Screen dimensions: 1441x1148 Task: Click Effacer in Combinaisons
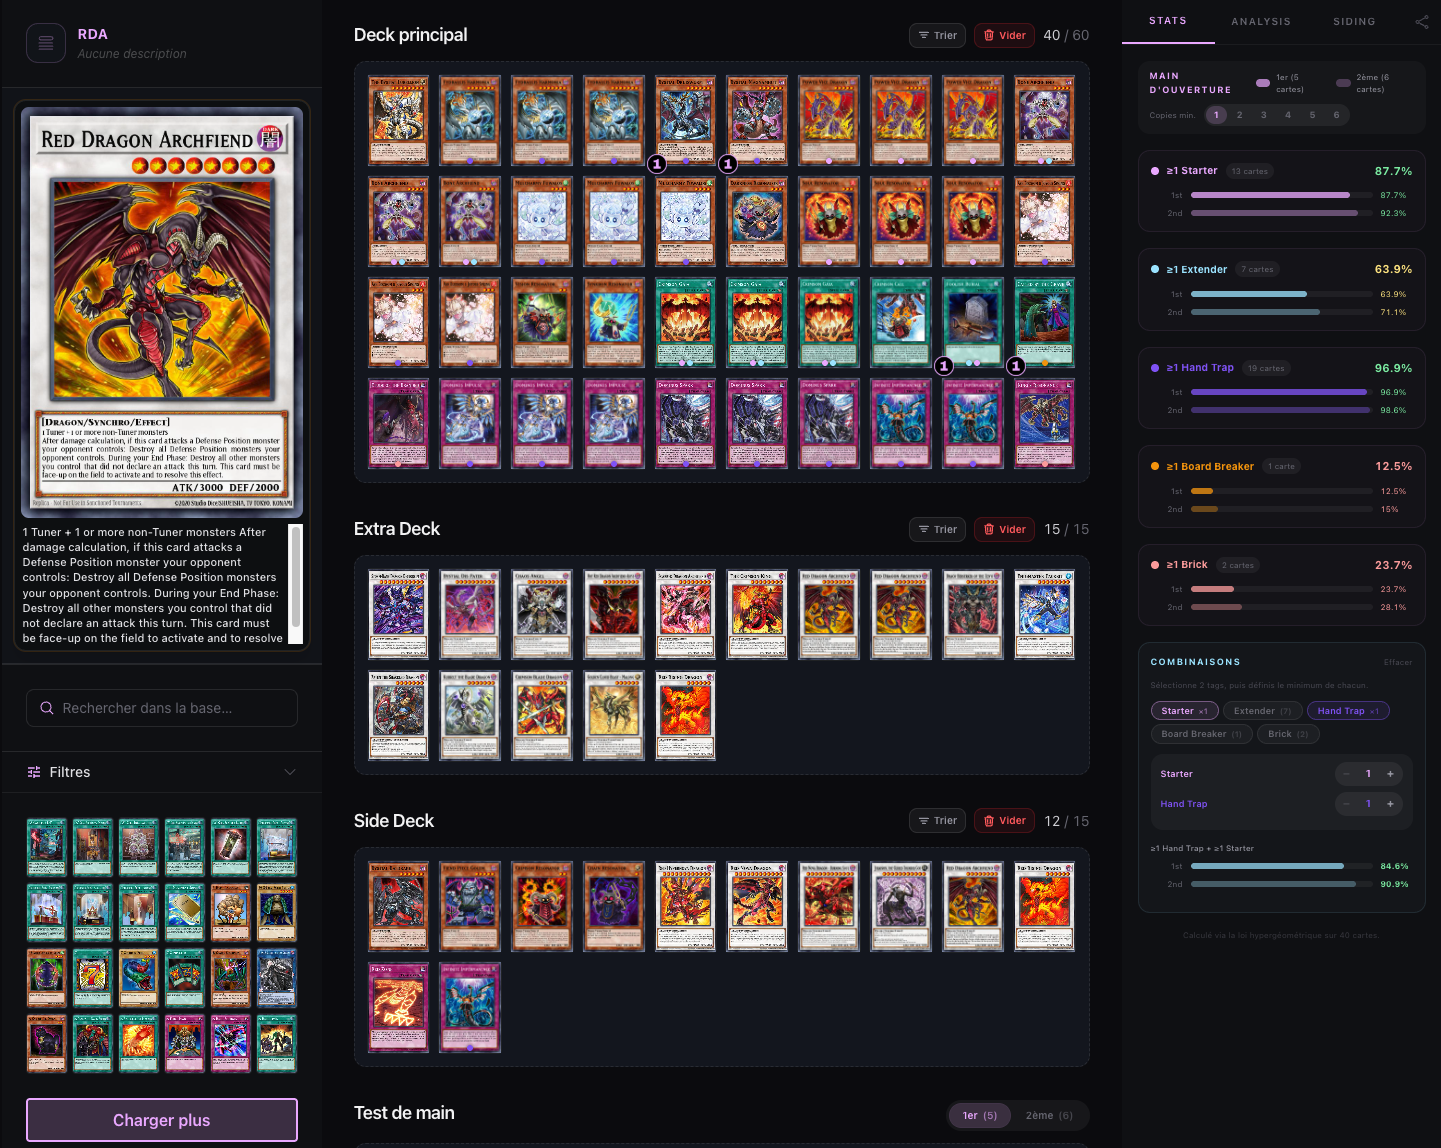[1398, 662]
